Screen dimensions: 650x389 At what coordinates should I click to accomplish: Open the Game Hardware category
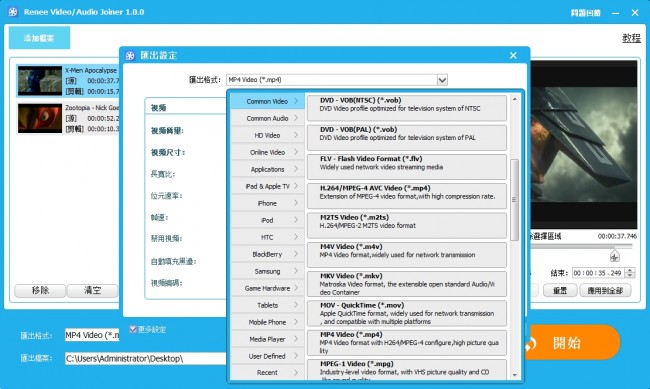267,288
